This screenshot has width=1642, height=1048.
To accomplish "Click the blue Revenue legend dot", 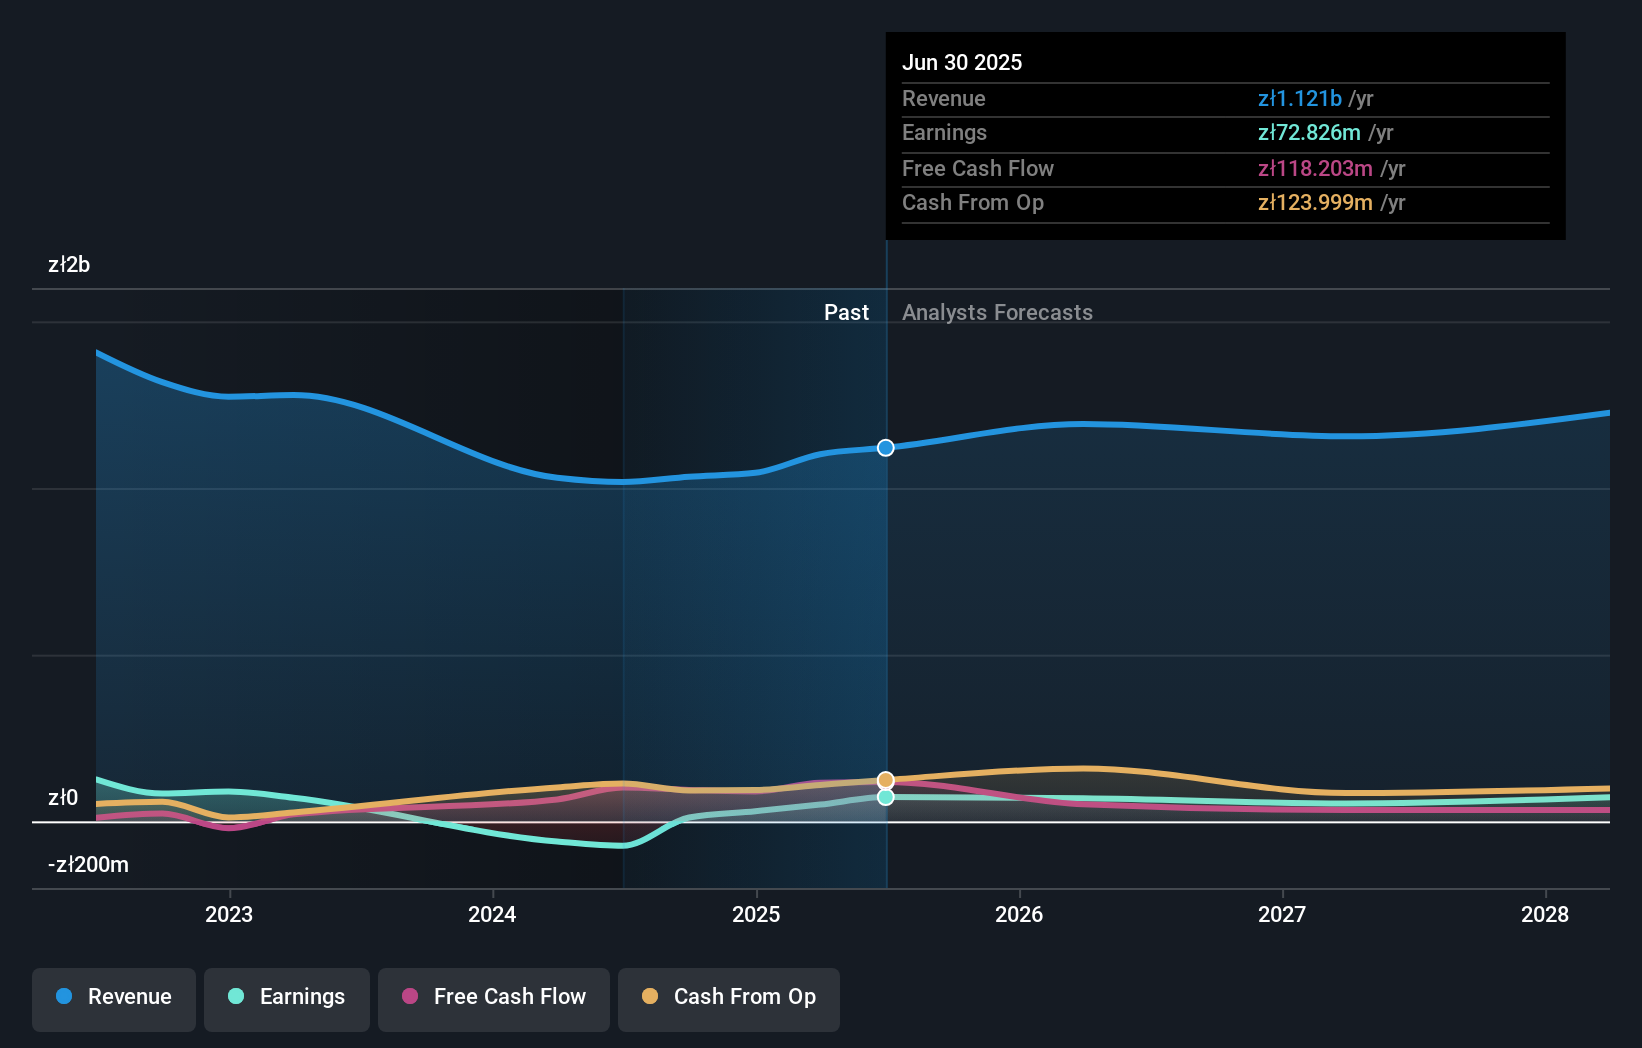I will click(62, 997).
